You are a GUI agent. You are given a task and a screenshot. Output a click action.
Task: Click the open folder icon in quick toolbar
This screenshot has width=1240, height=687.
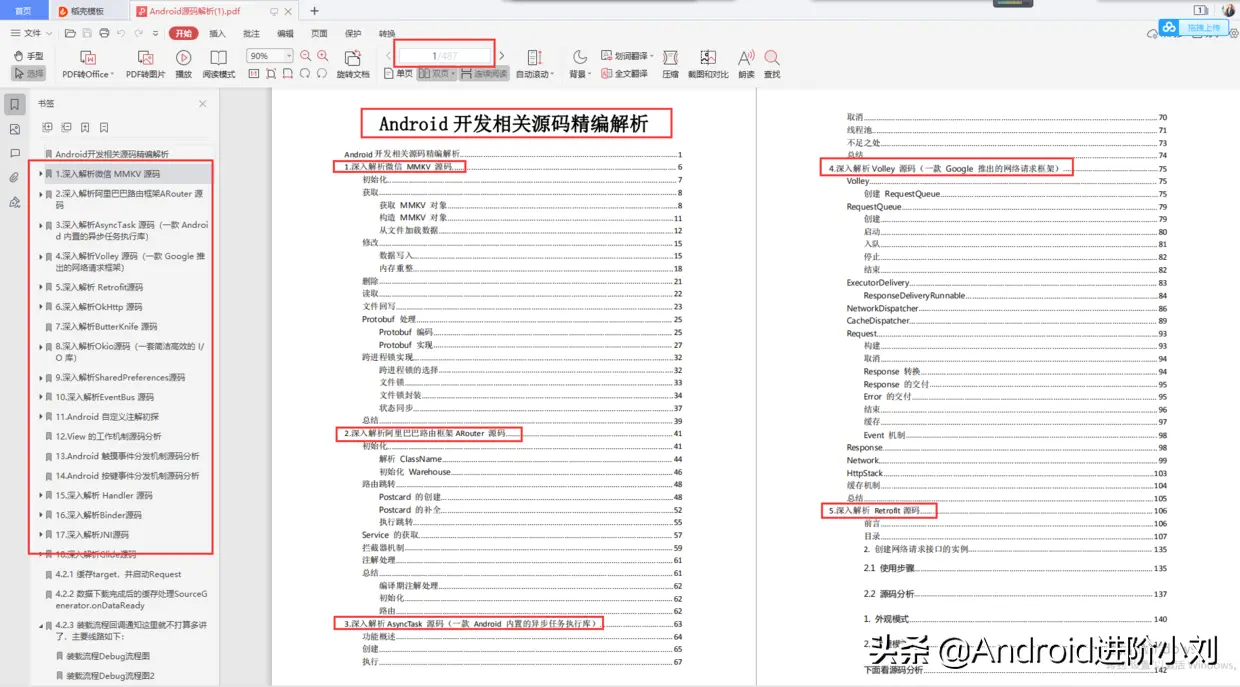(x=70, y=33)
